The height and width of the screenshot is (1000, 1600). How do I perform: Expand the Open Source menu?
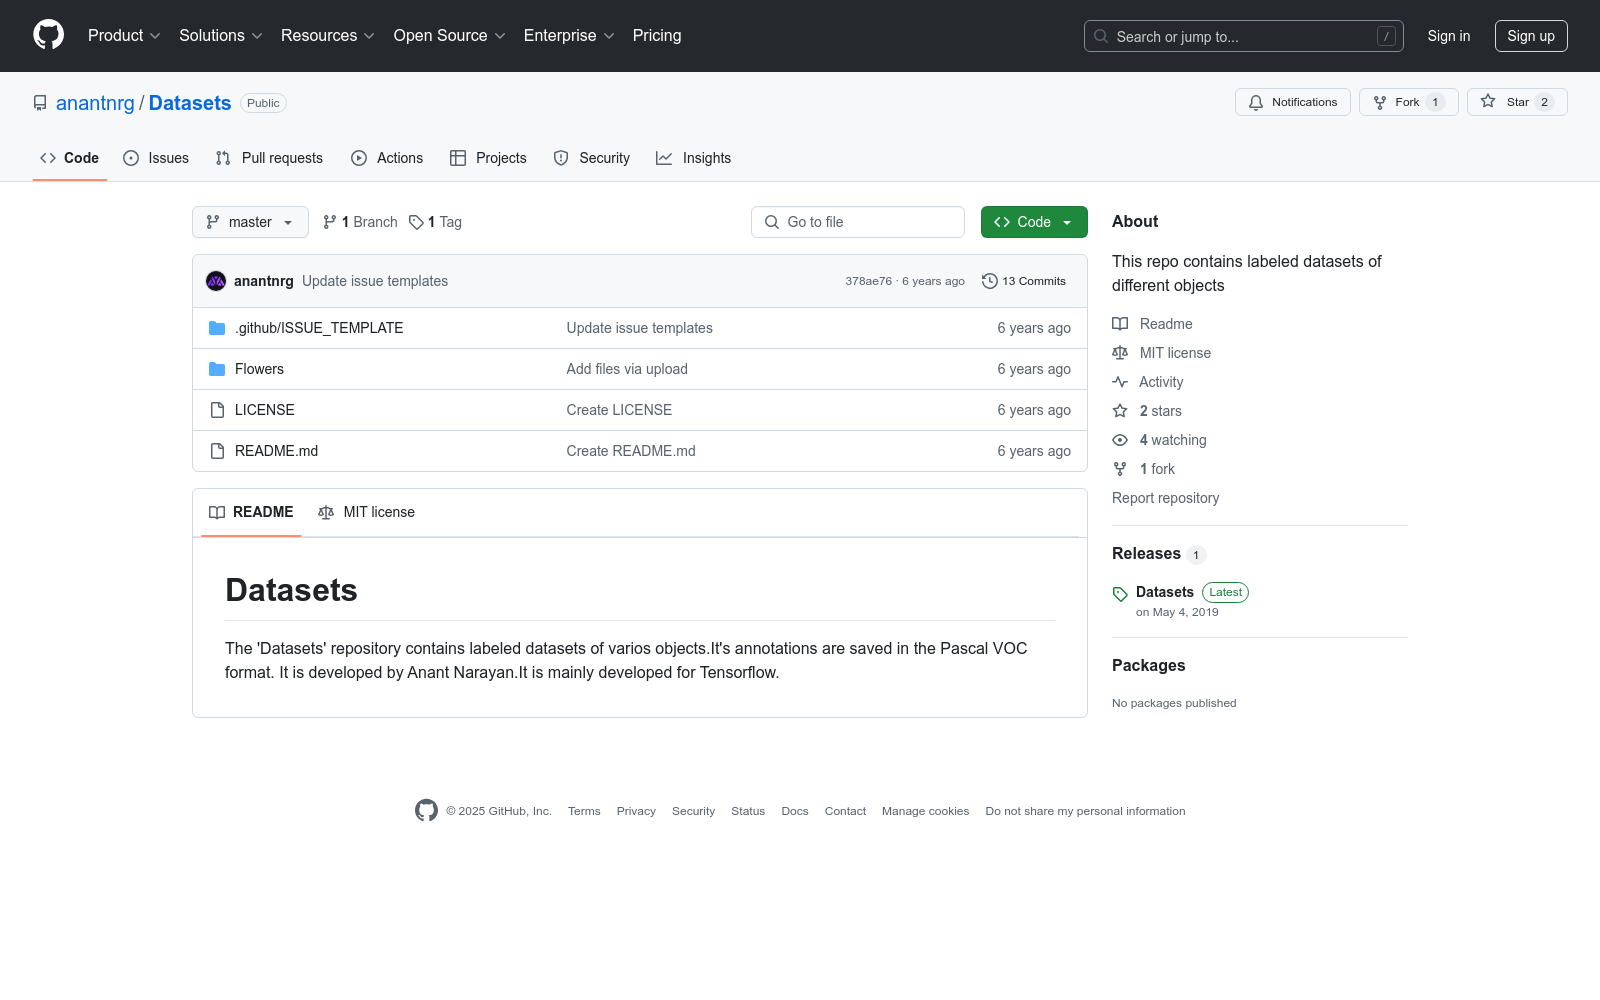click(x=450, y=36)
